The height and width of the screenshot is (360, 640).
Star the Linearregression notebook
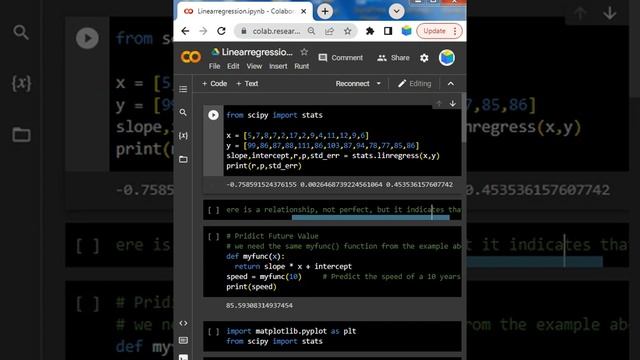pyautogui.click(x=304, y=52)
